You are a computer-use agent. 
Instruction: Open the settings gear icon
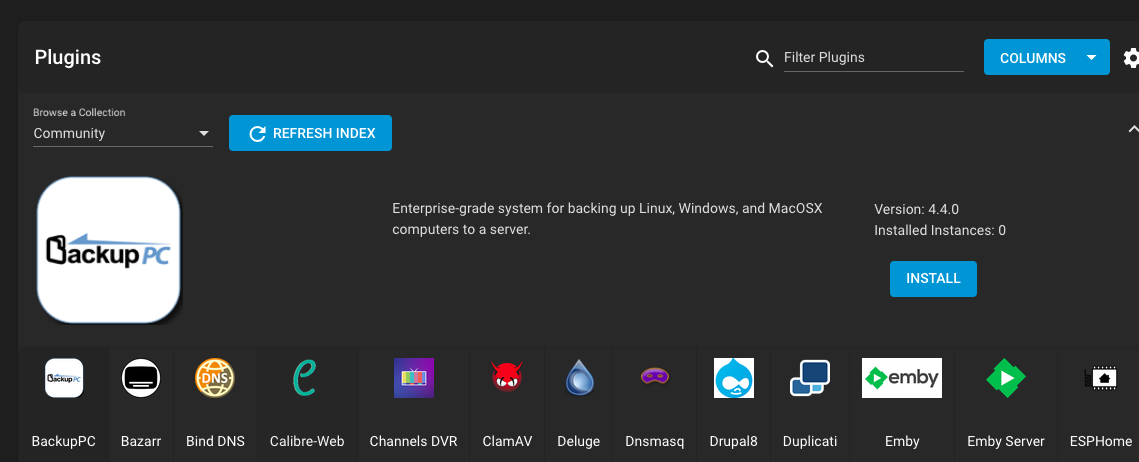(x=1130, y=58)
